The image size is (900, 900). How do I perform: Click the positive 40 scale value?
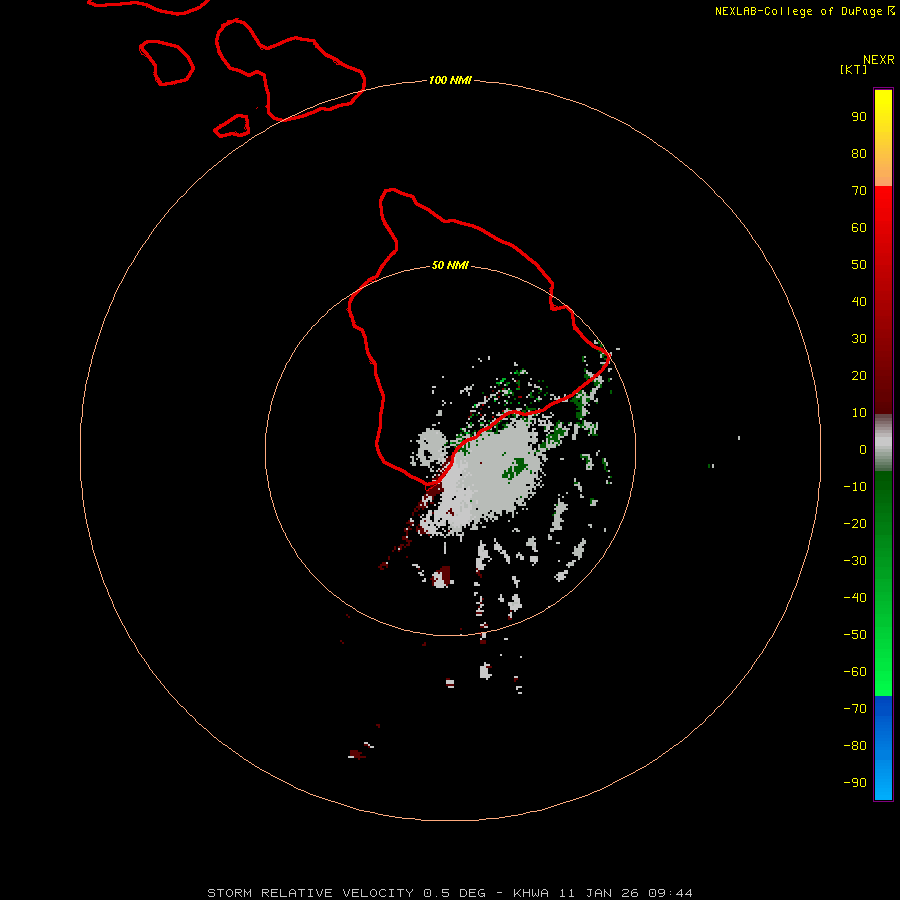pyautogui.click(x=859, y=301)
